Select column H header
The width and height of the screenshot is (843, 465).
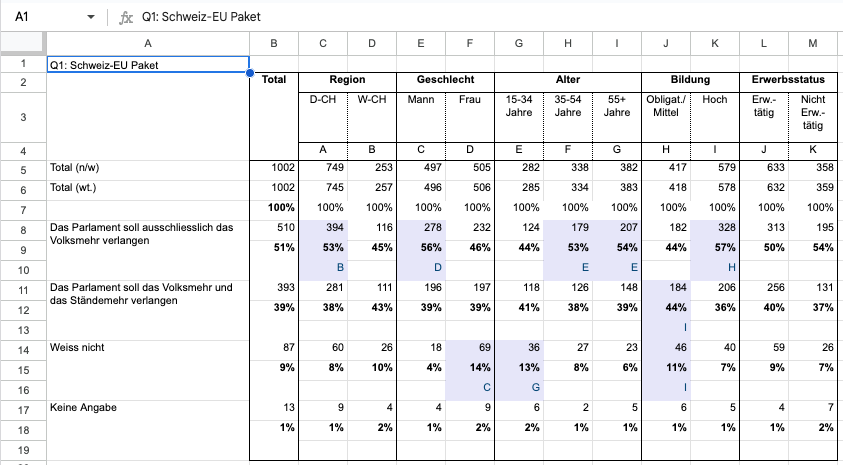(x=568, y=43)
